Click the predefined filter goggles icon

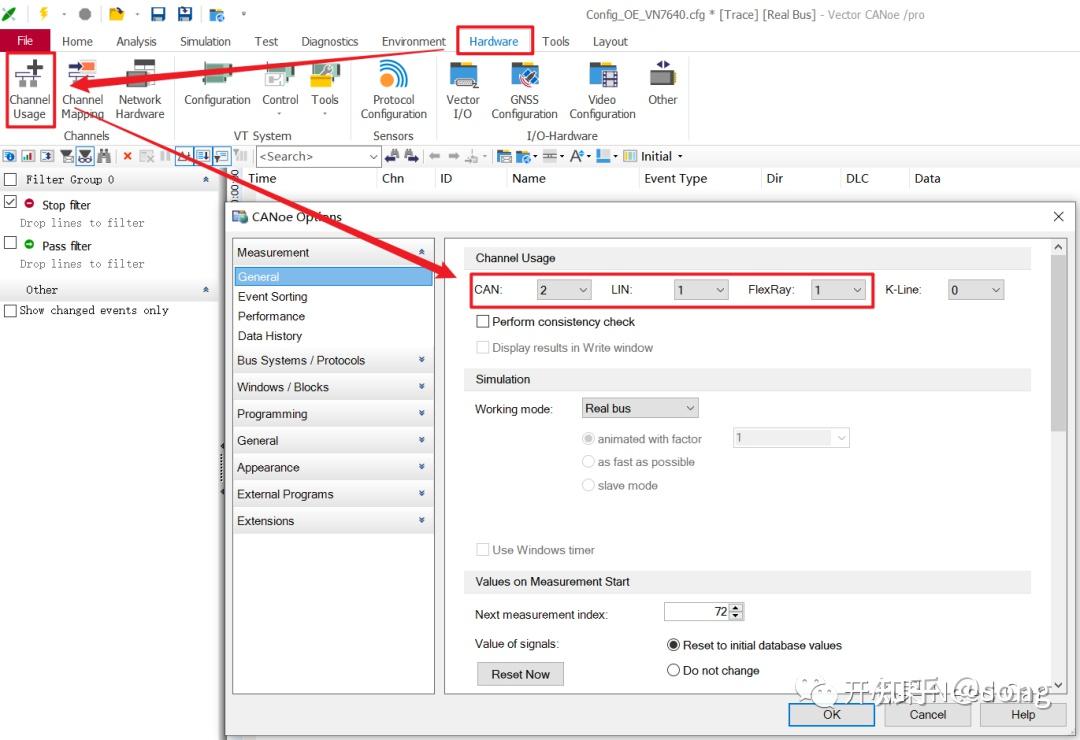pyautogui.click(x=85, y=156)
